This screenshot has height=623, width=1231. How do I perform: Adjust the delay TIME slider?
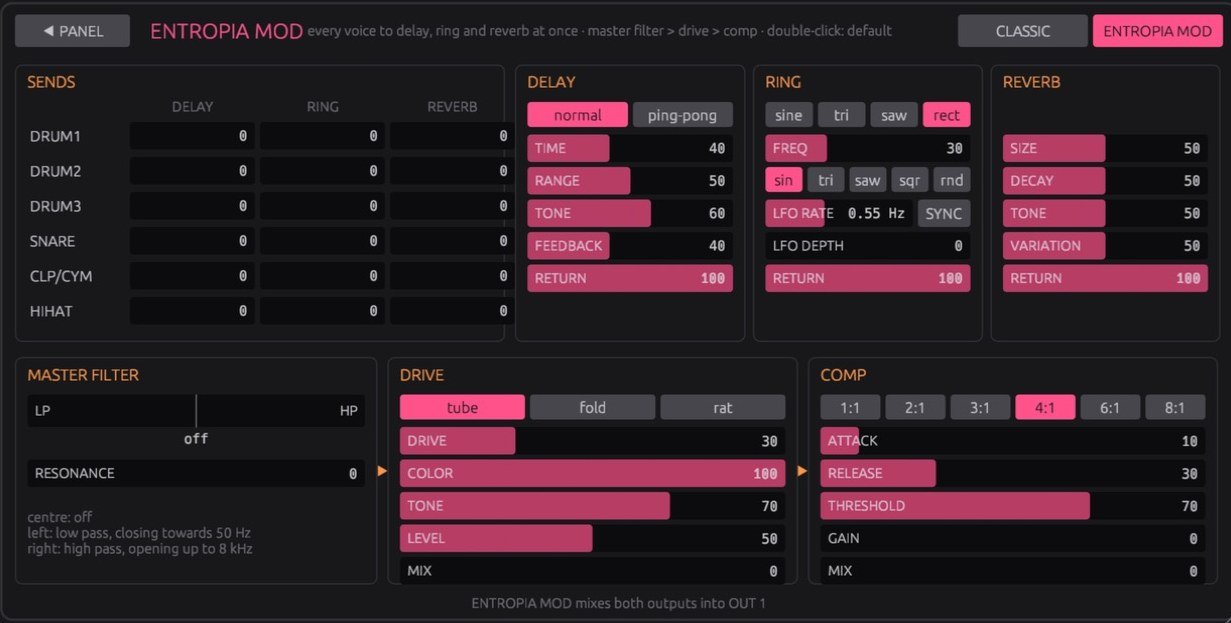[x=630, y=148]
